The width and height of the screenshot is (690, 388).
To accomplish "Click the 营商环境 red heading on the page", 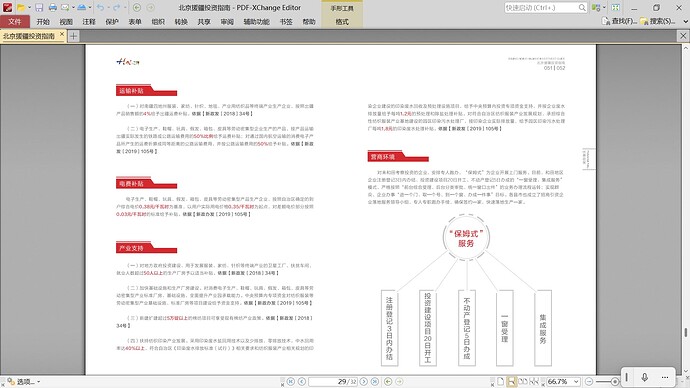I will click(398, 156).
